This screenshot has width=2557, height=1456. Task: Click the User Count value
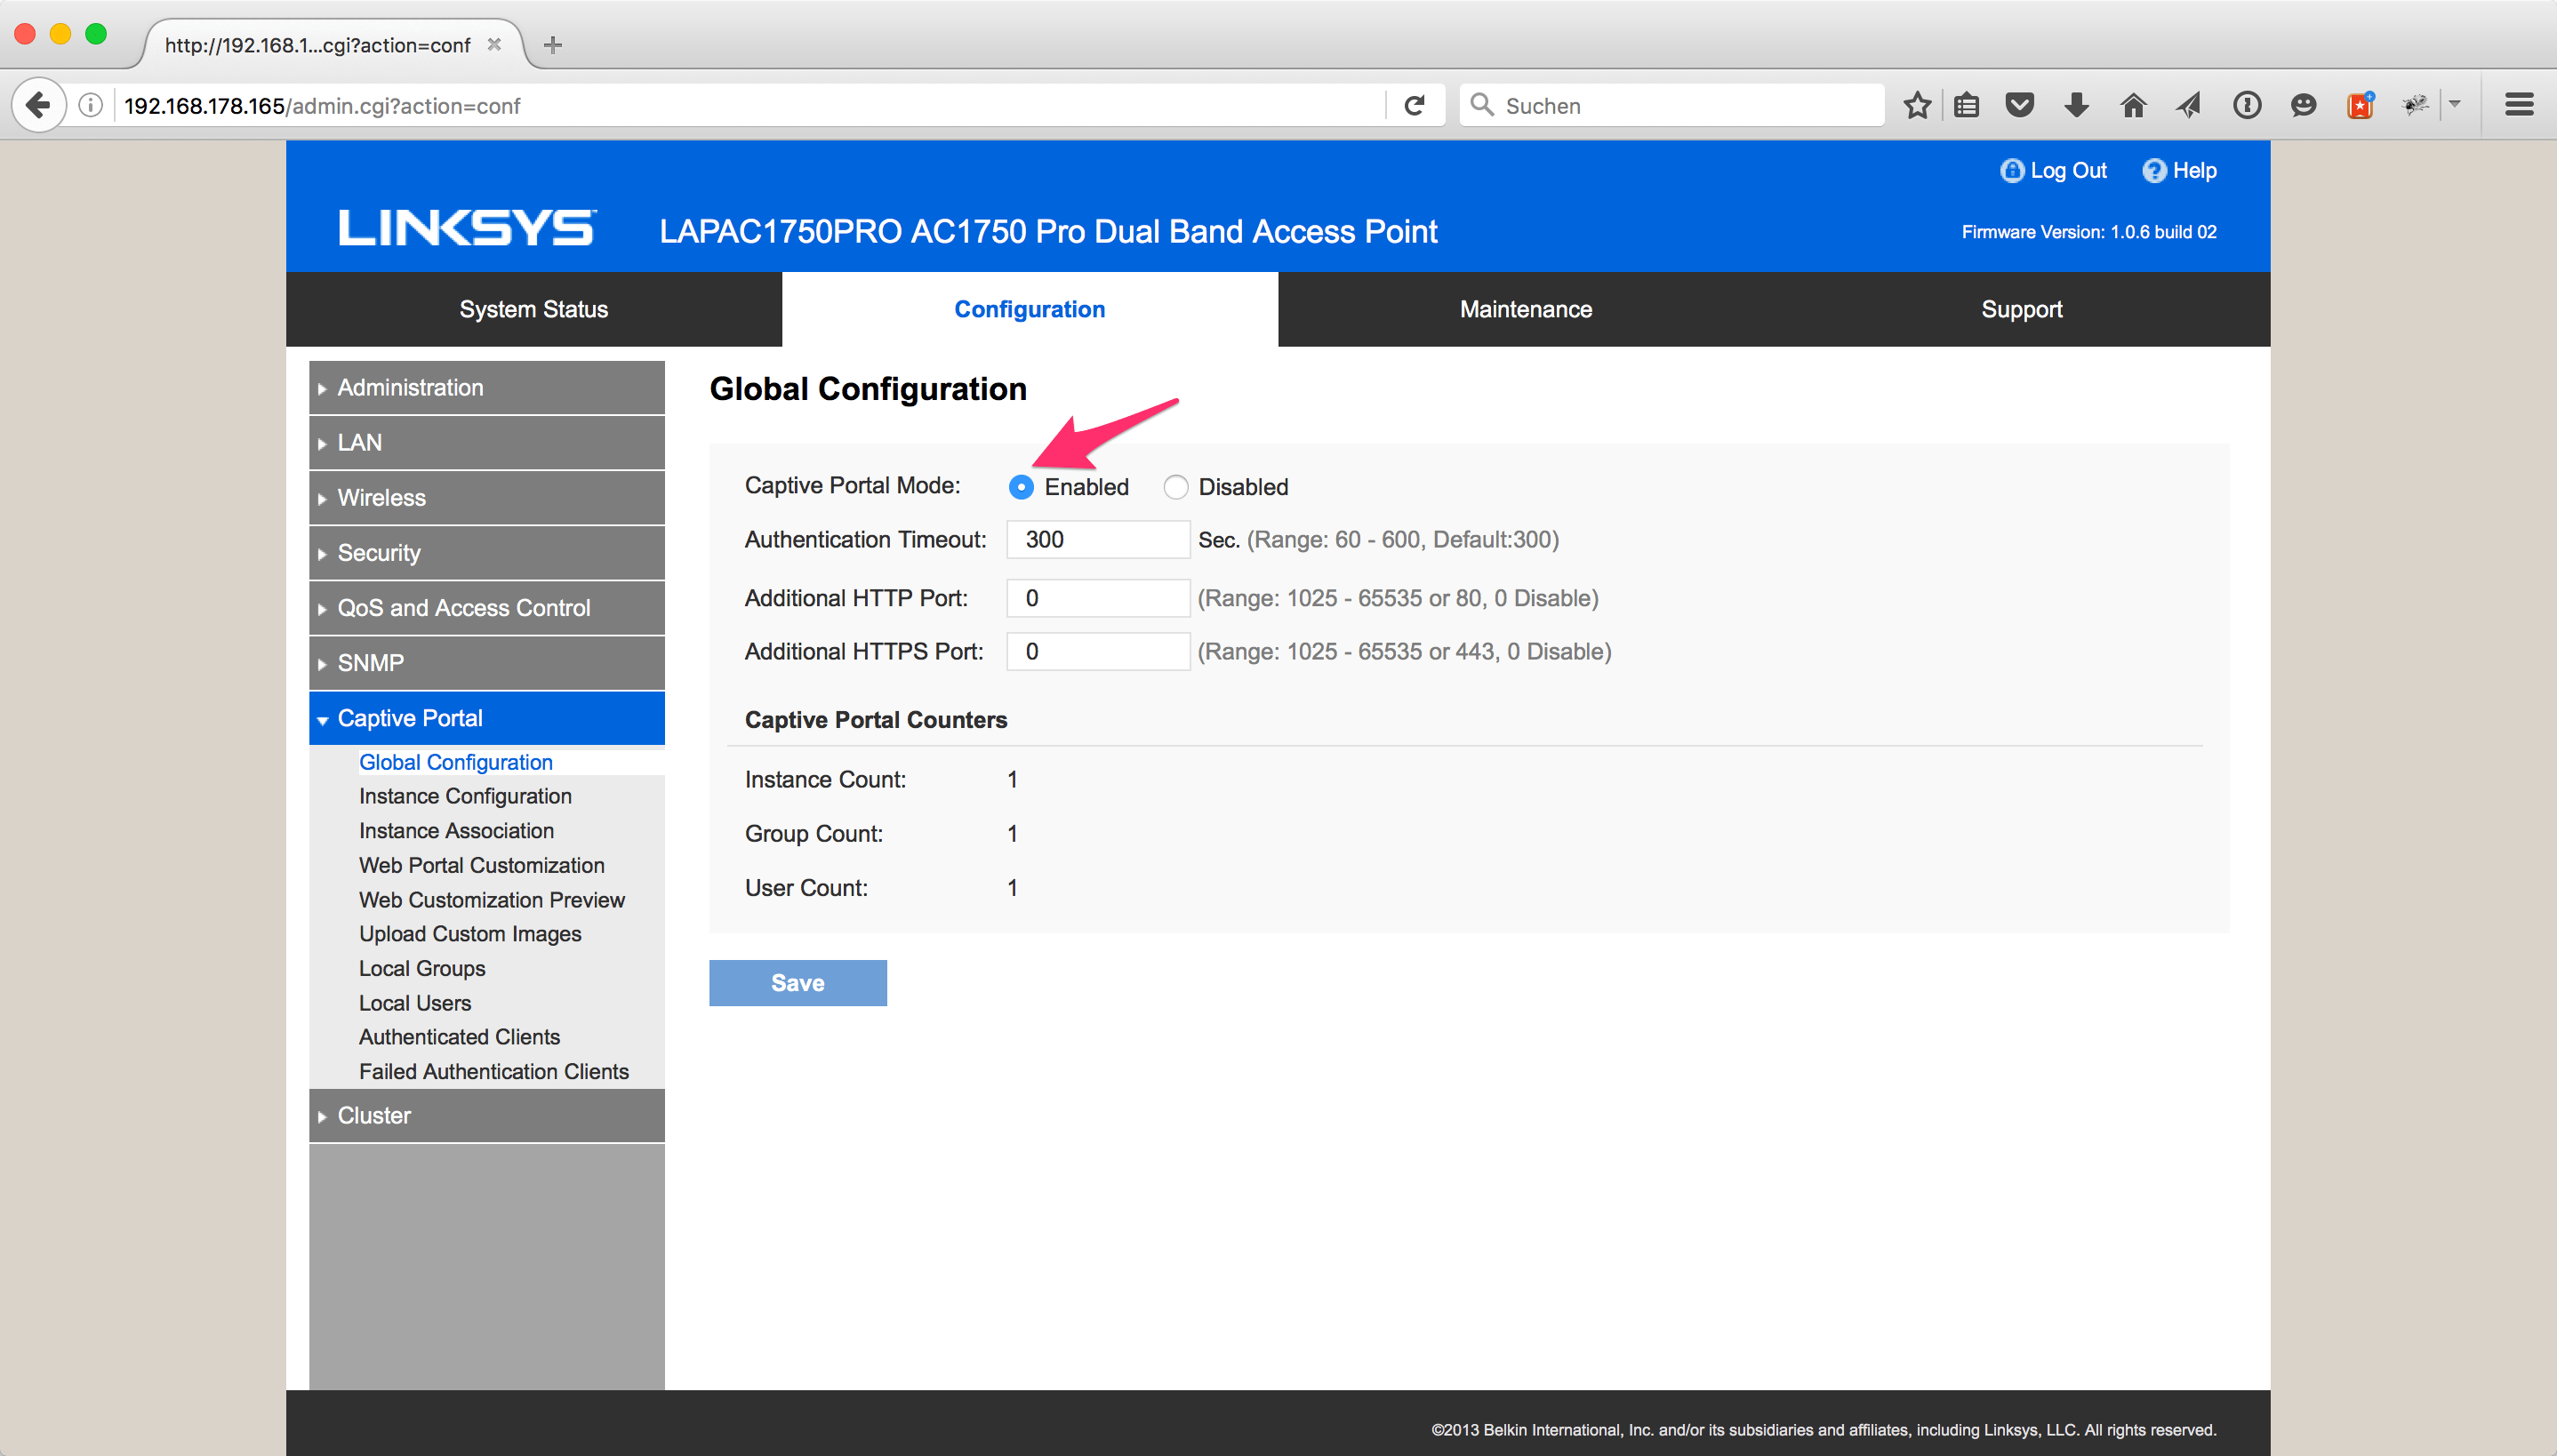[1012, 887]
